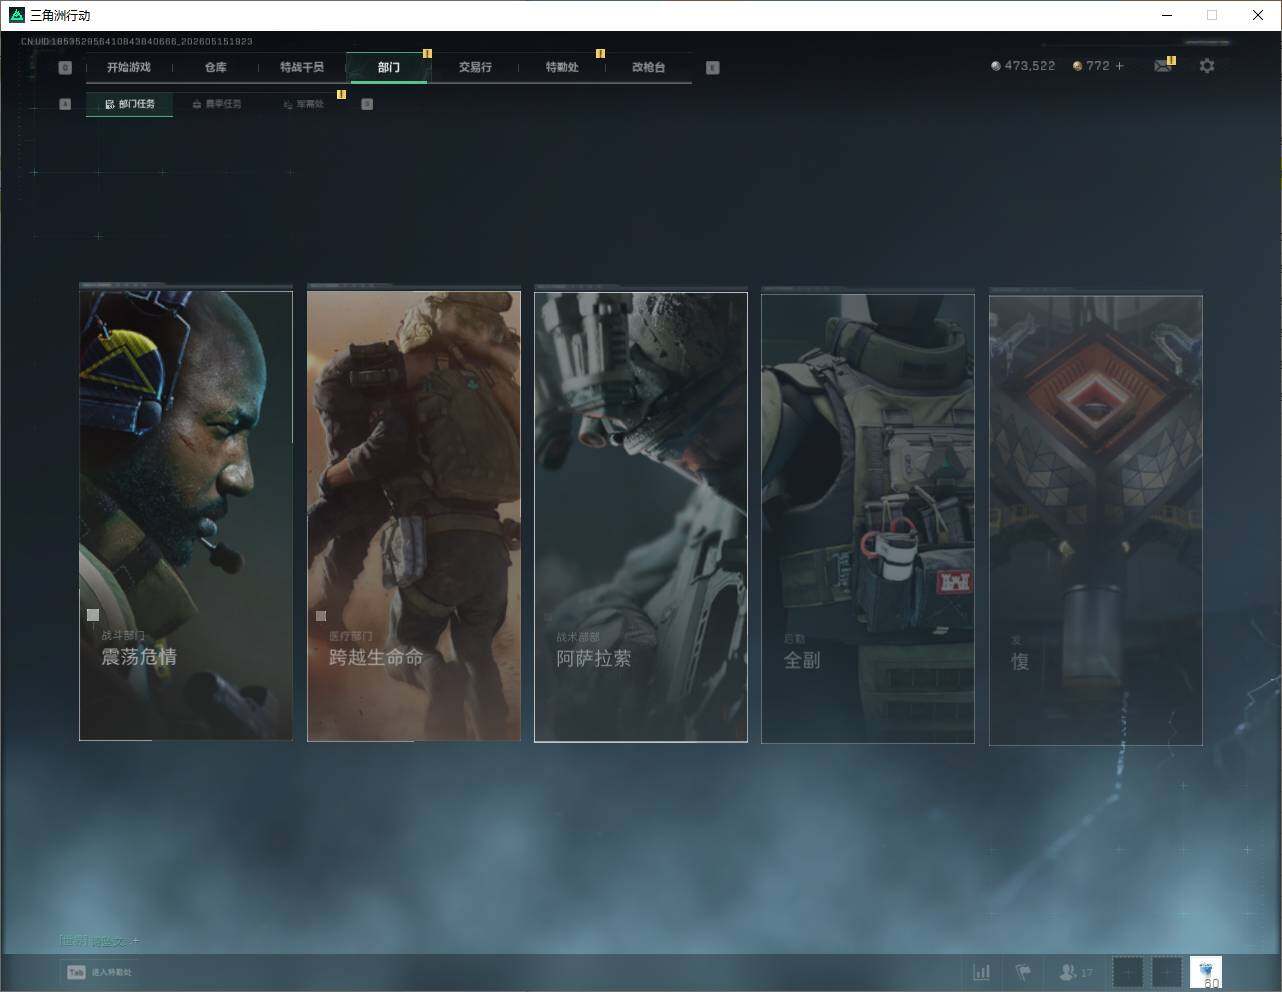This screenshot has width=1282, height=992.
Task: Click the plus icon next to 772
Action: (x=1119, y=66)
